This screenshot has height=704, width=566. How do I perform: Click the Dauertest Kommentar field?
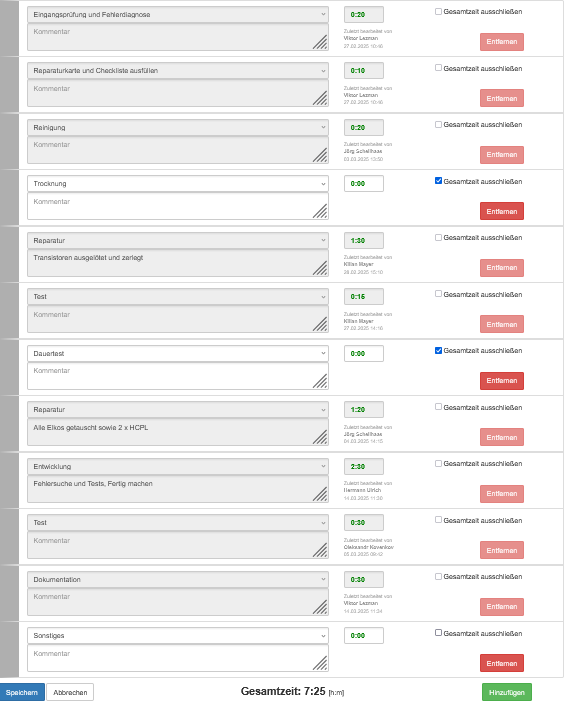[x=178, y=376]
